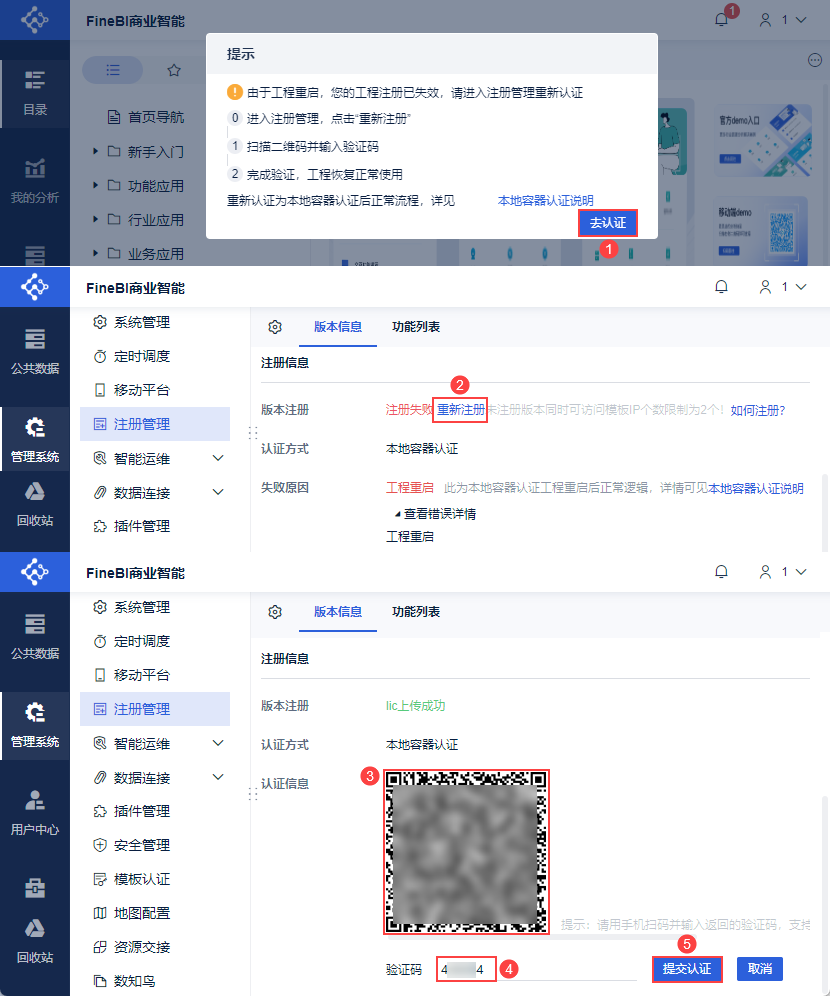Open 用户中心 in the left sidebar
Image resolution: width=830 pixels, height=996 pixels.
click(x=35, y=812)
